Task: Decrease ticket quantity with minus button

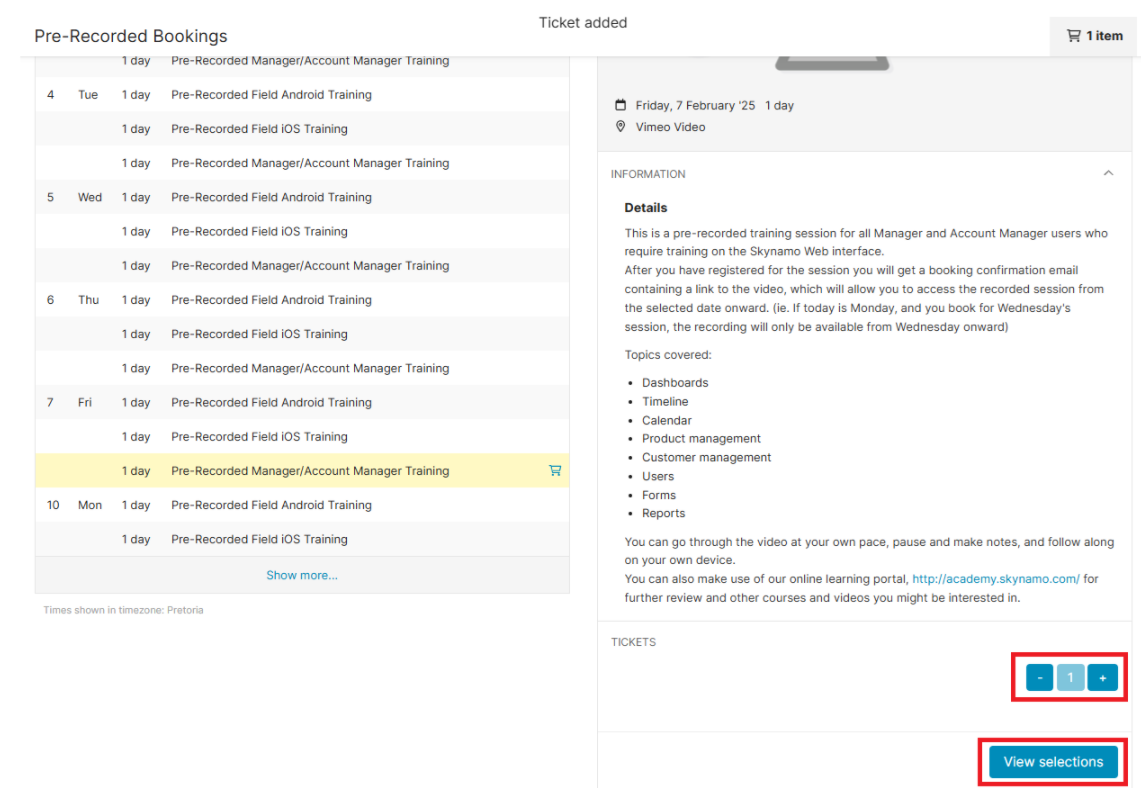Action: (x=1040, y=678)
